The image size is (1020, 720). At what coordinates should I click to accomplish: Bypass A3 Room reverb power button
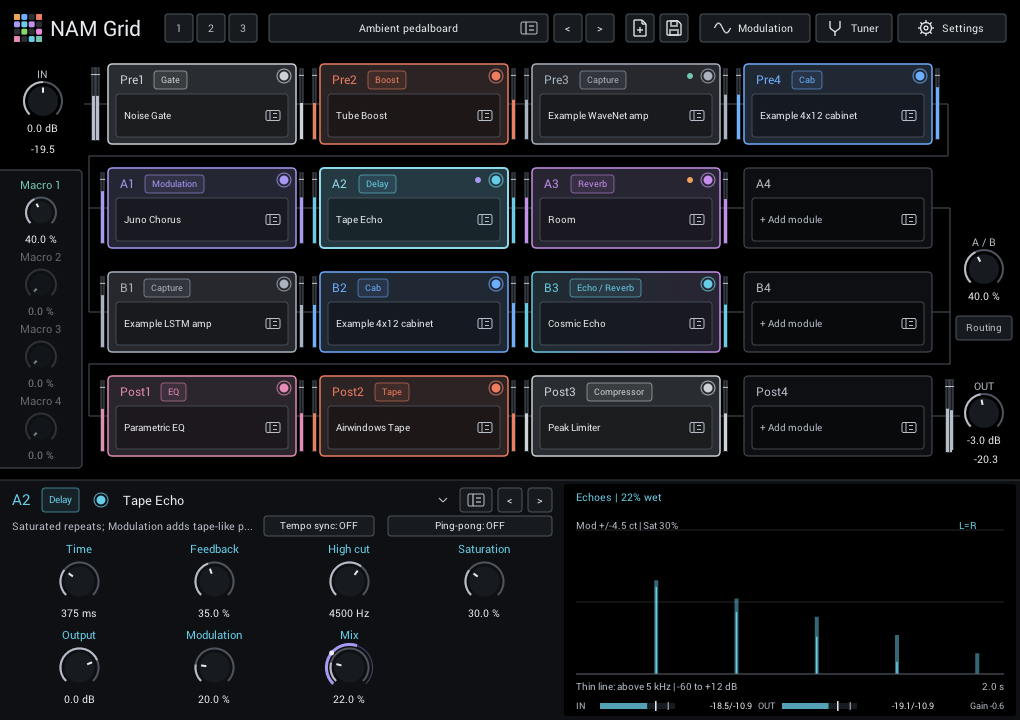coord(708,180)
